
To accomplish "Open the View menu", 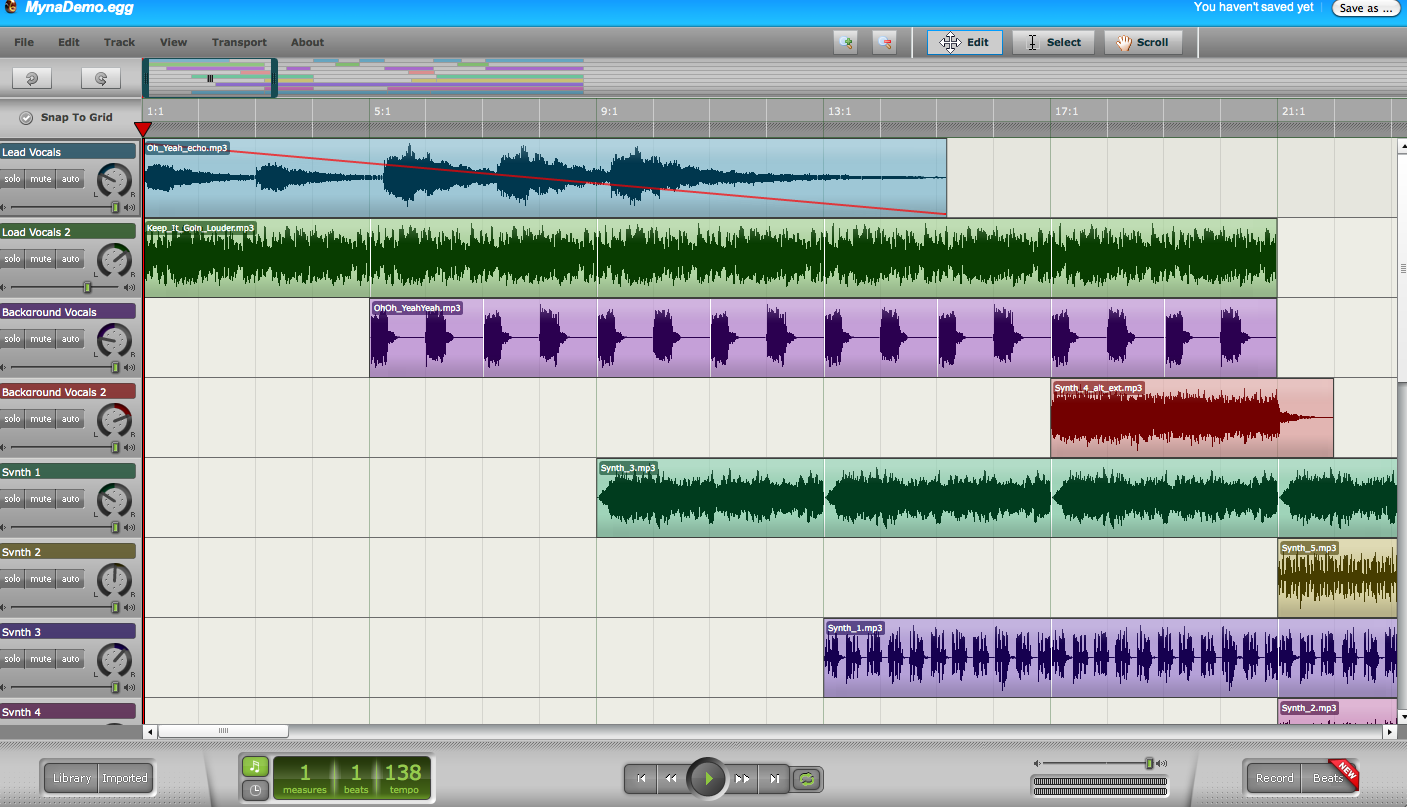I will [173, 42].
